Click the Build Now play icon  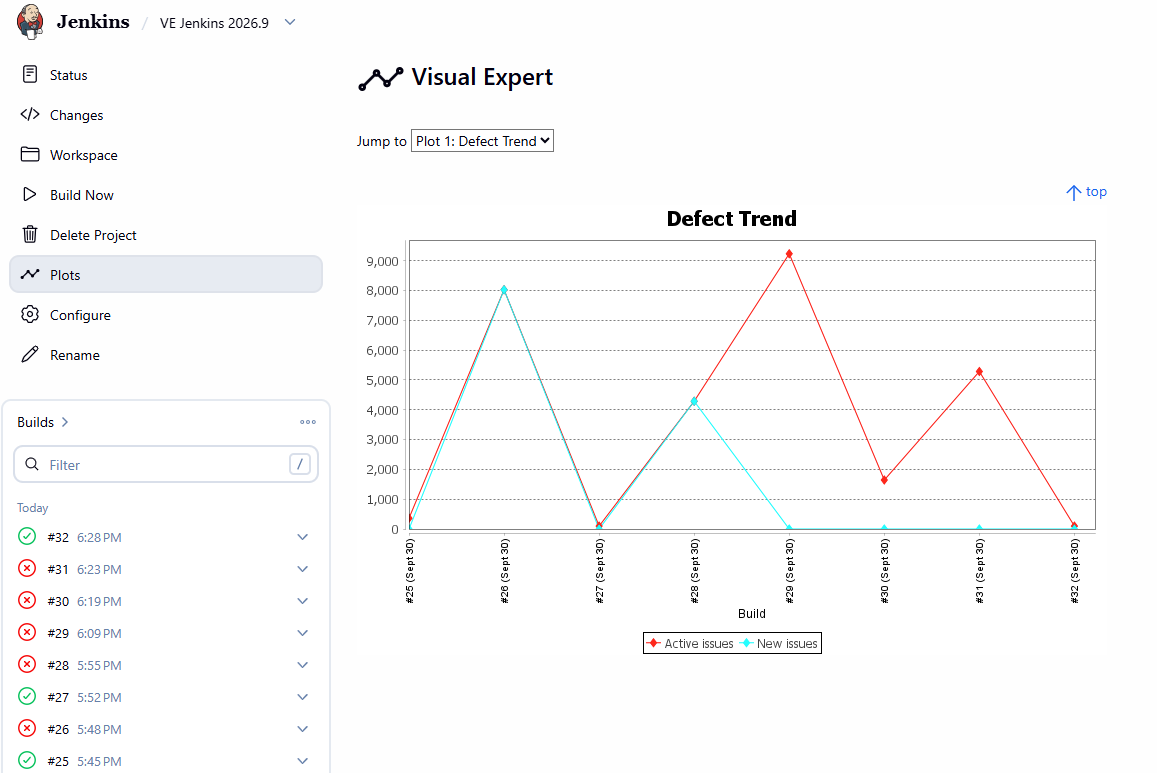[30, 195]
